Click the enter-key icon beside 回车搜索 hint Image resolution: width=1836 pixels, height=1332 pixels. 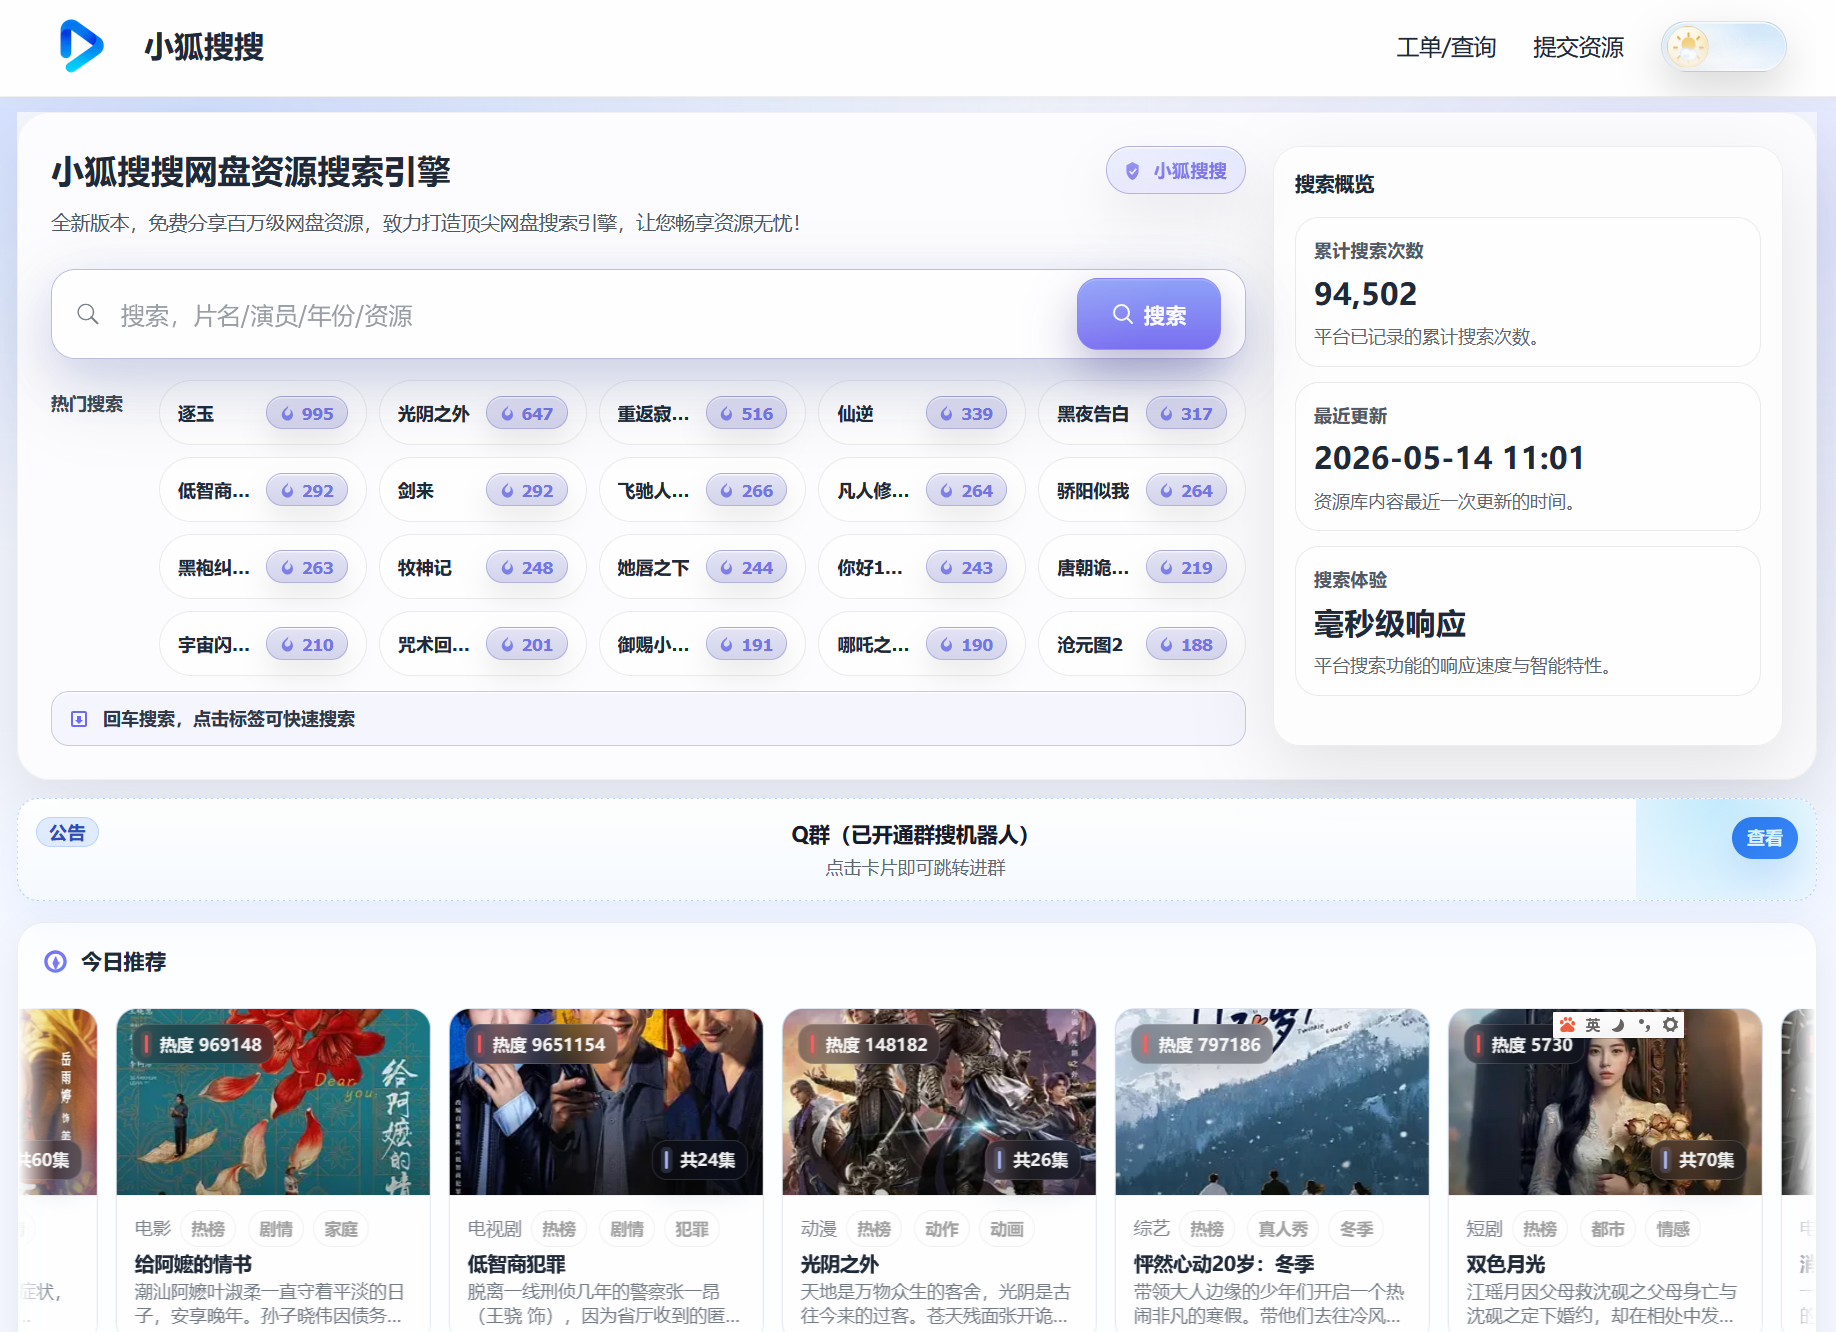[x=79, y=719]
